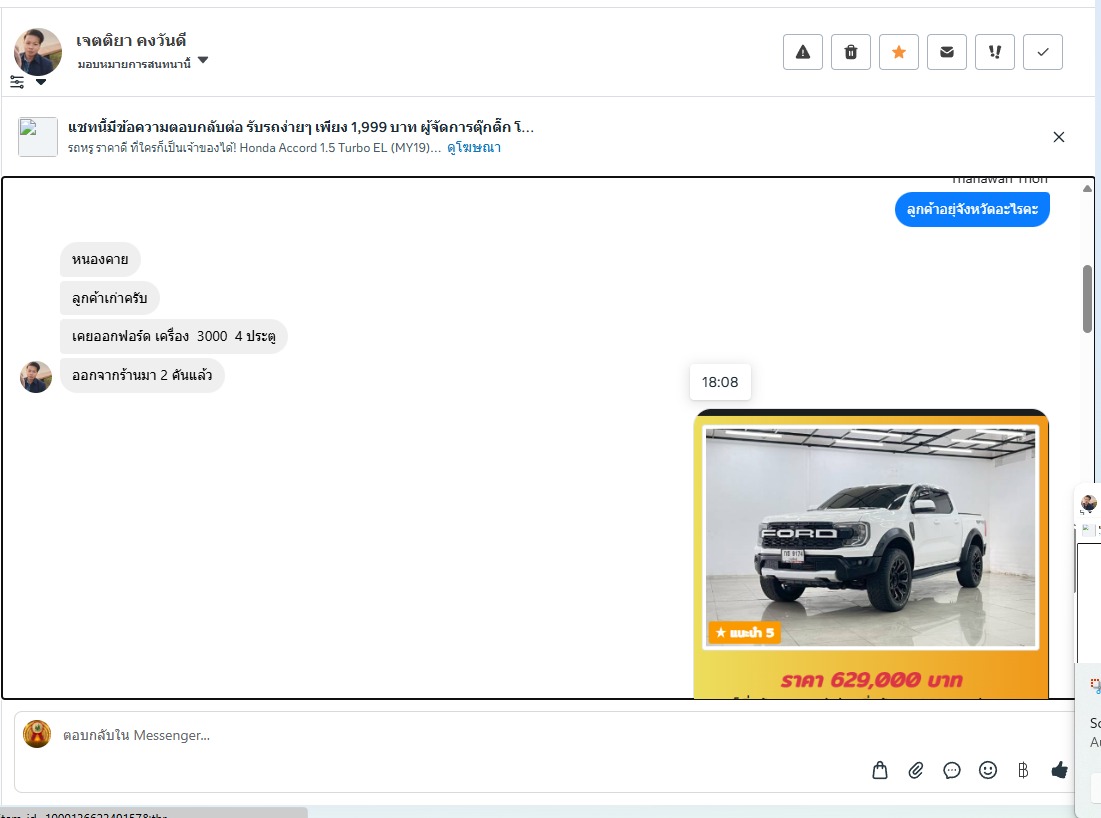
Task: Mark conversation done with checkmark button
Action: pyautogui.click(x=1043, y=52)
